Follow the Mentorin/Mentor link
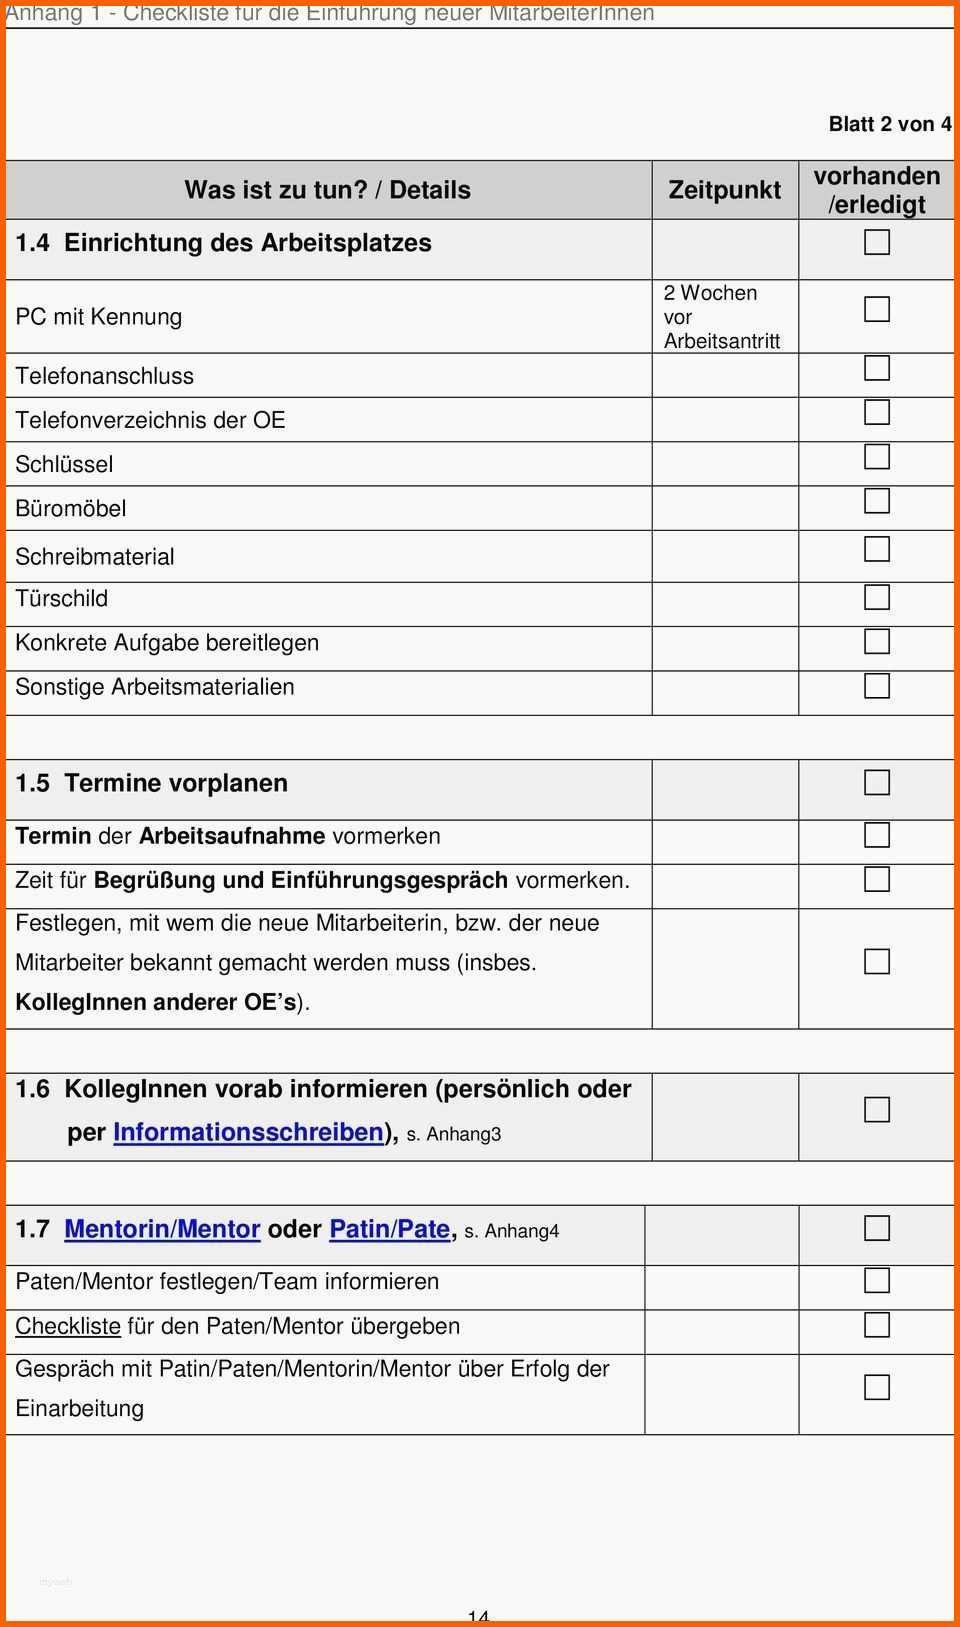The width and height of the screenshot is (960, 1627). point(162,1229)
